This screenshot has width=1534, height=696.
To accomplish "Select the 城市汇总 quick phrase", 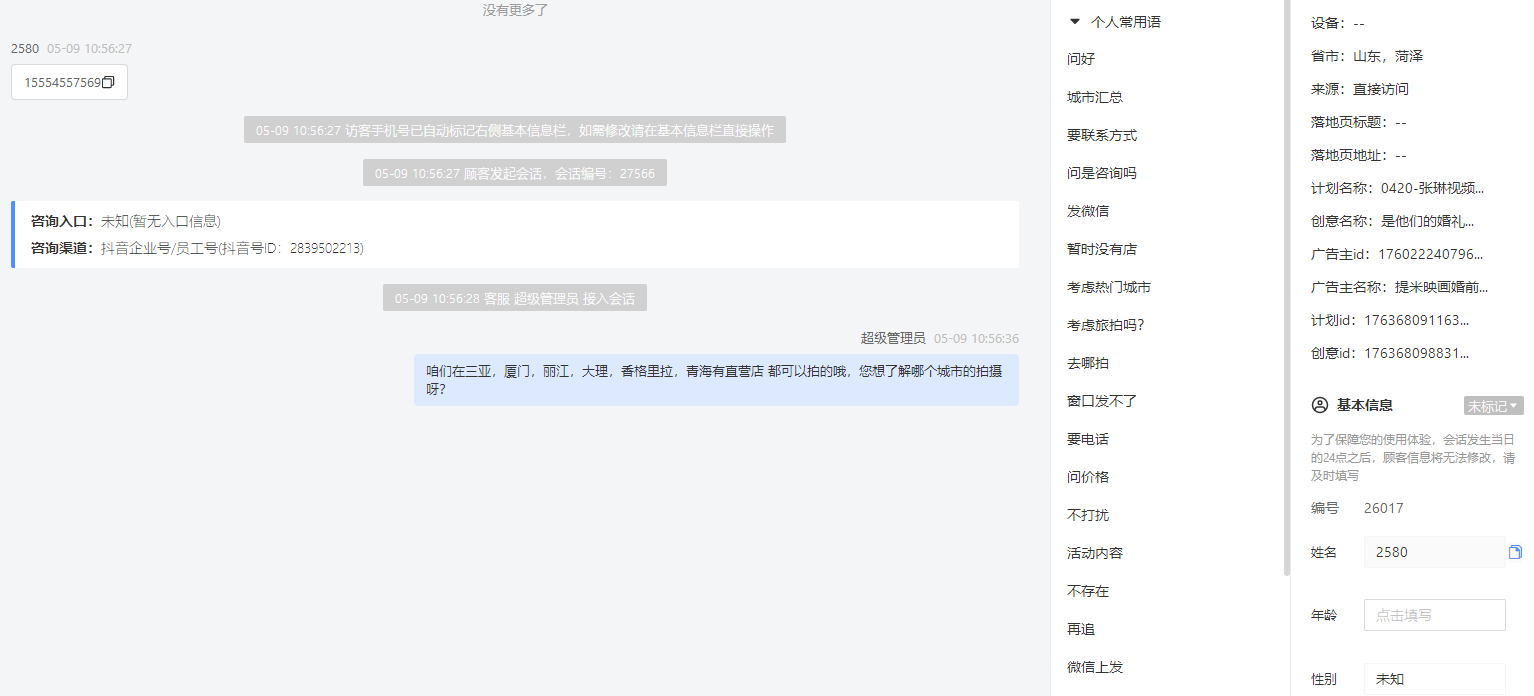I will pyautogui.click(x=1095, y=97).
